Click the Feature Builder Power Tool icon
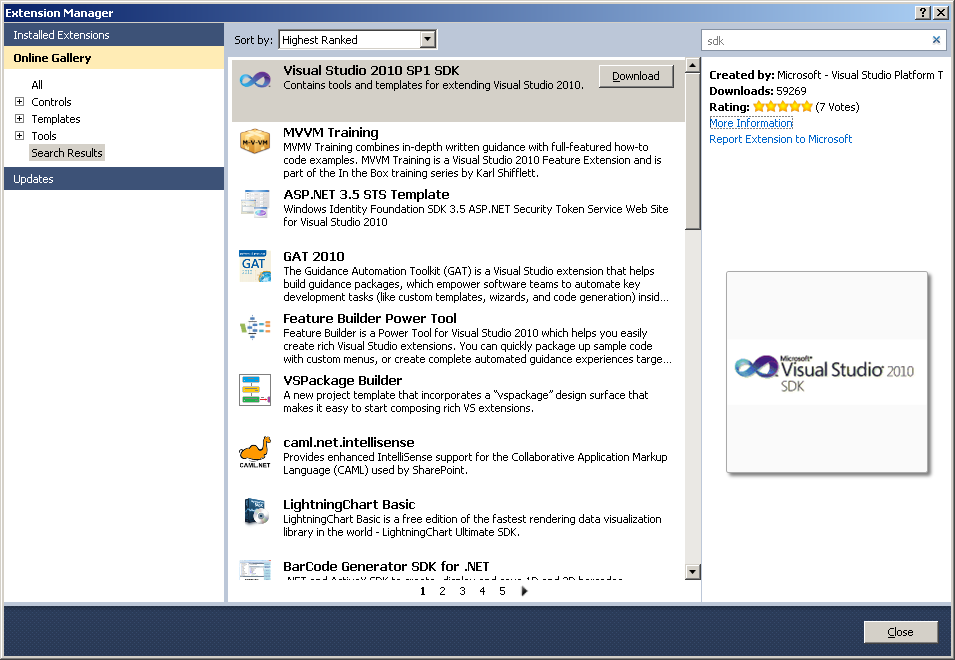The width and height of the screenshot is (955, 660). pyautogui.click(x=255, y=328)
